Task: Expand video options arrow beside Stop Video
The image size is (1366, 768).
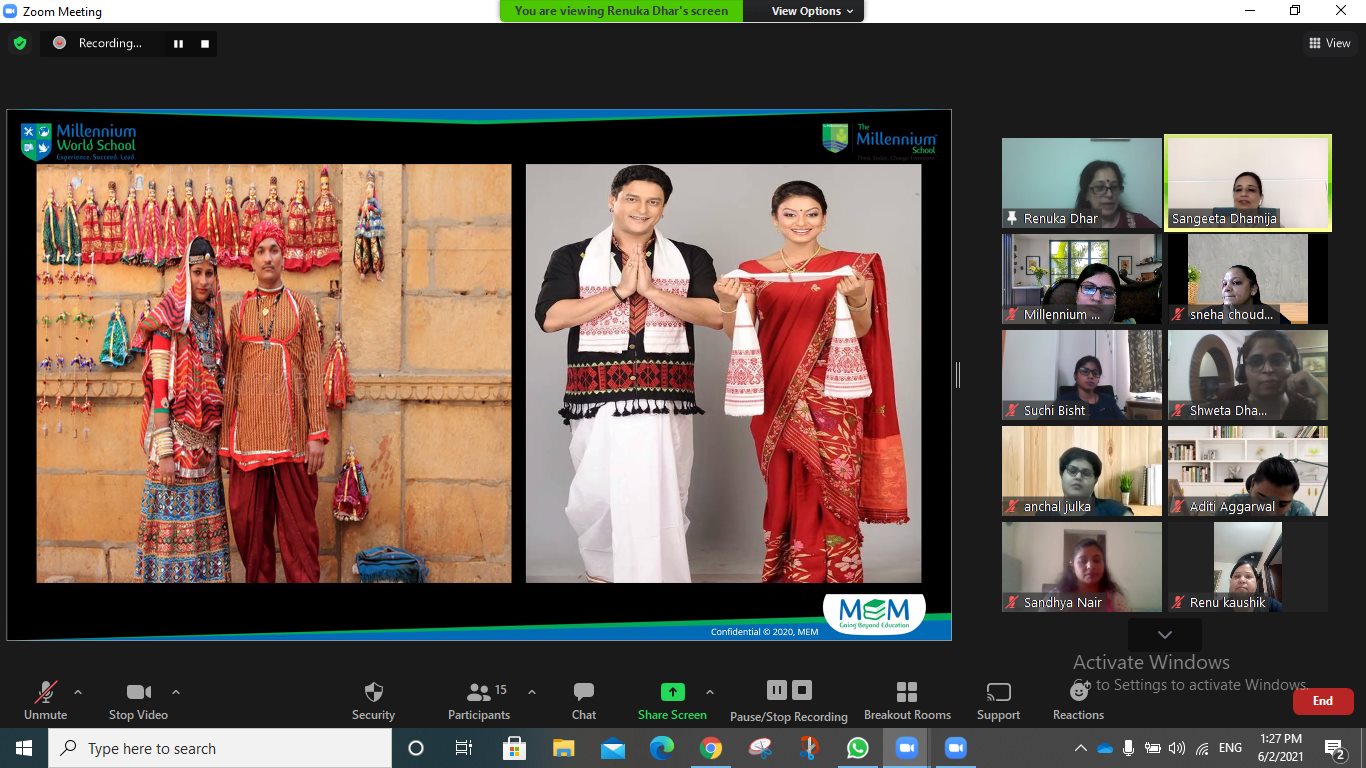Action: [176, 692]
